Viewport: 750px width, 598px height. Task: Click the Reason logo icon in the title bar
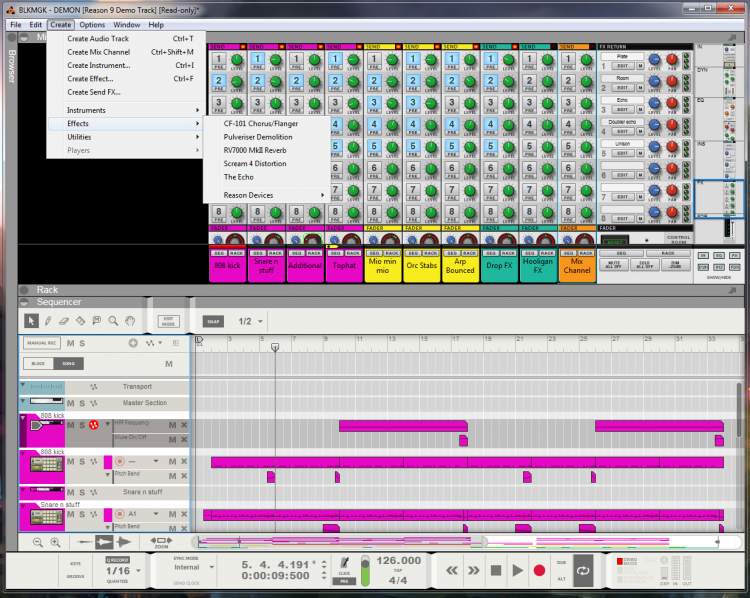(x=11, y=9)
